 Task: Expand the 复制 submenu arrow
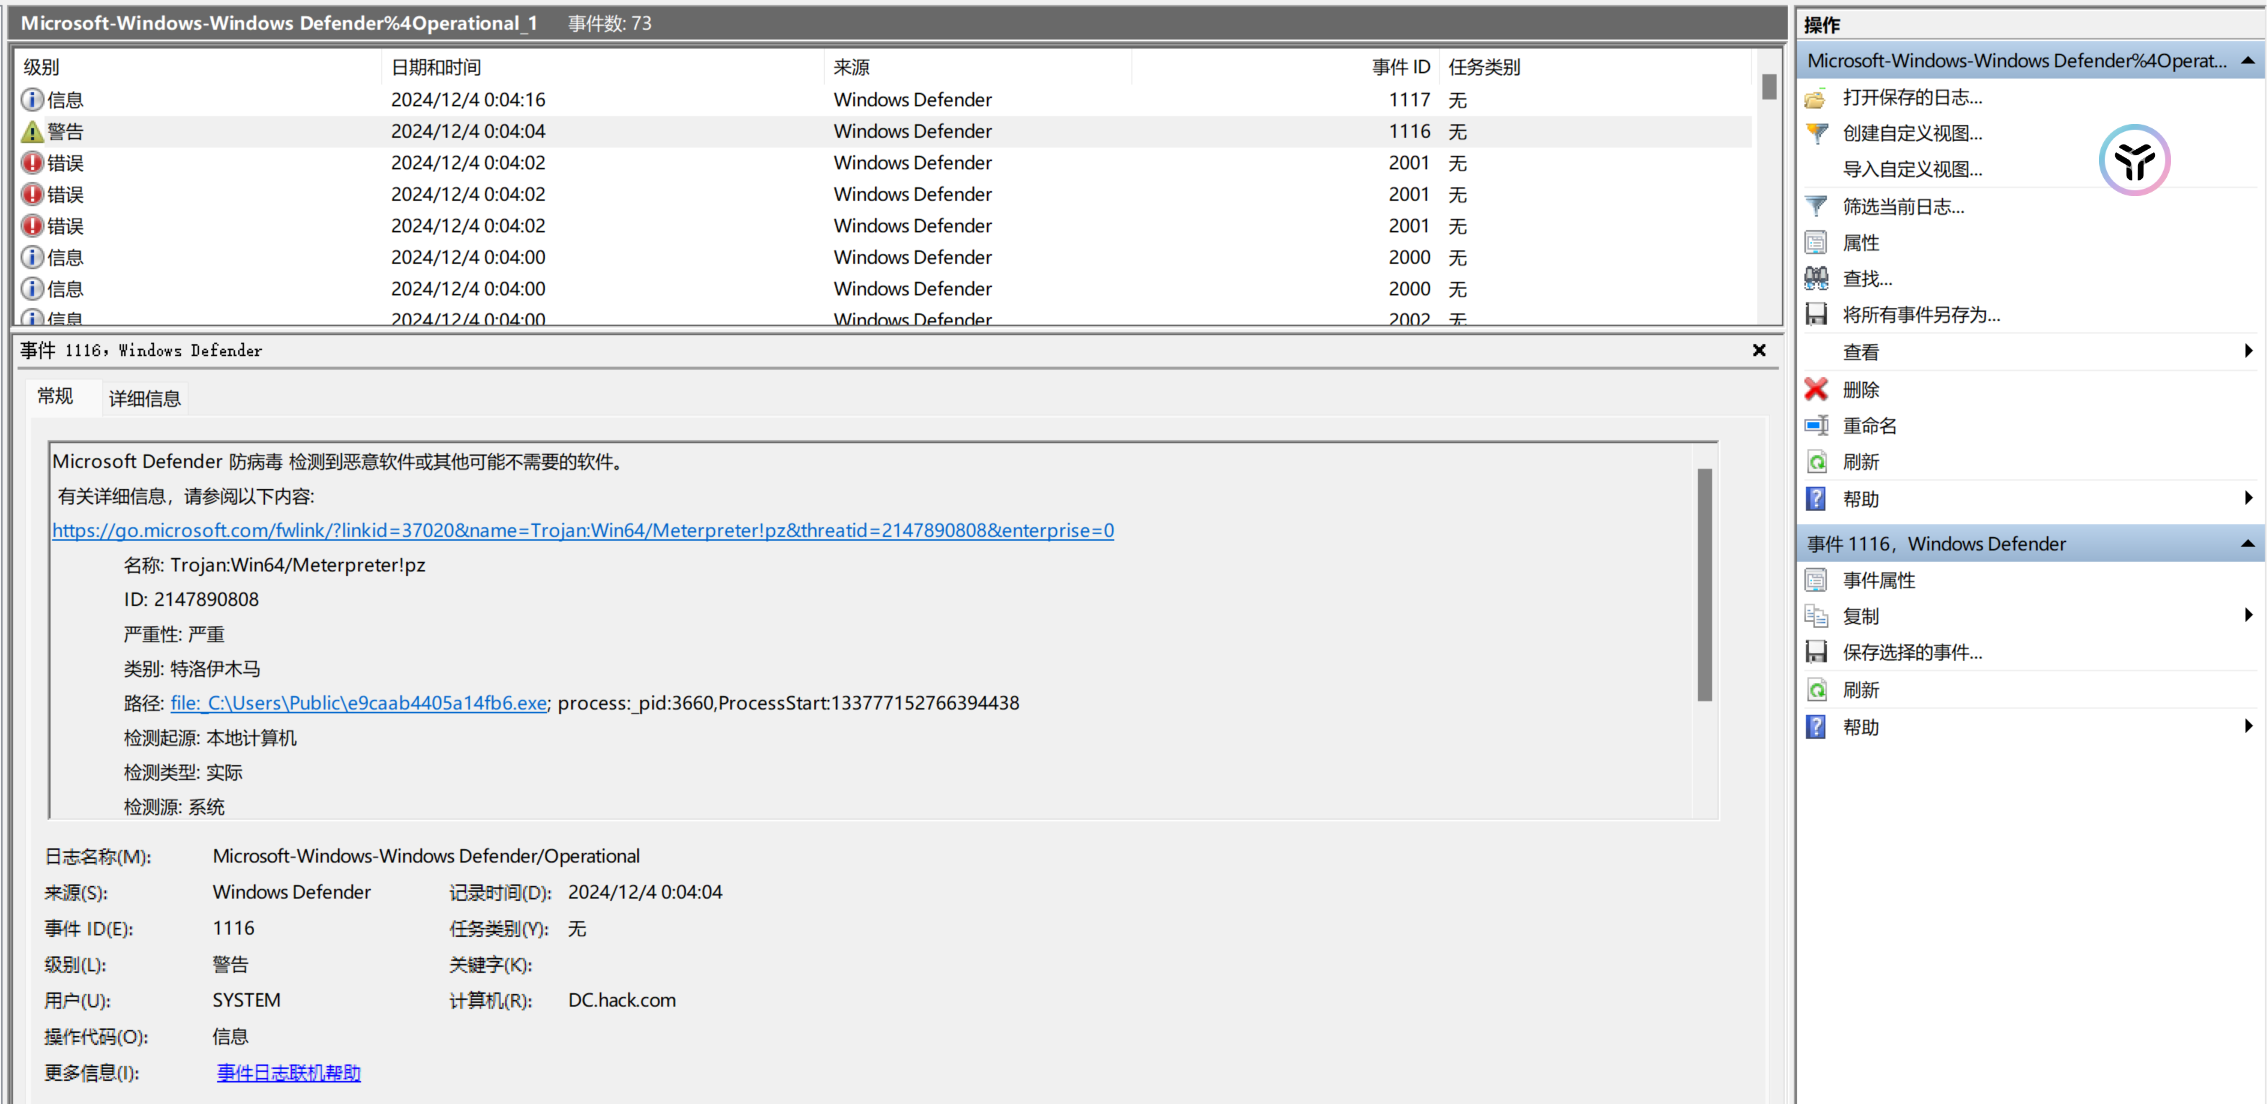pyautogui.click(x=2247, y=616)
